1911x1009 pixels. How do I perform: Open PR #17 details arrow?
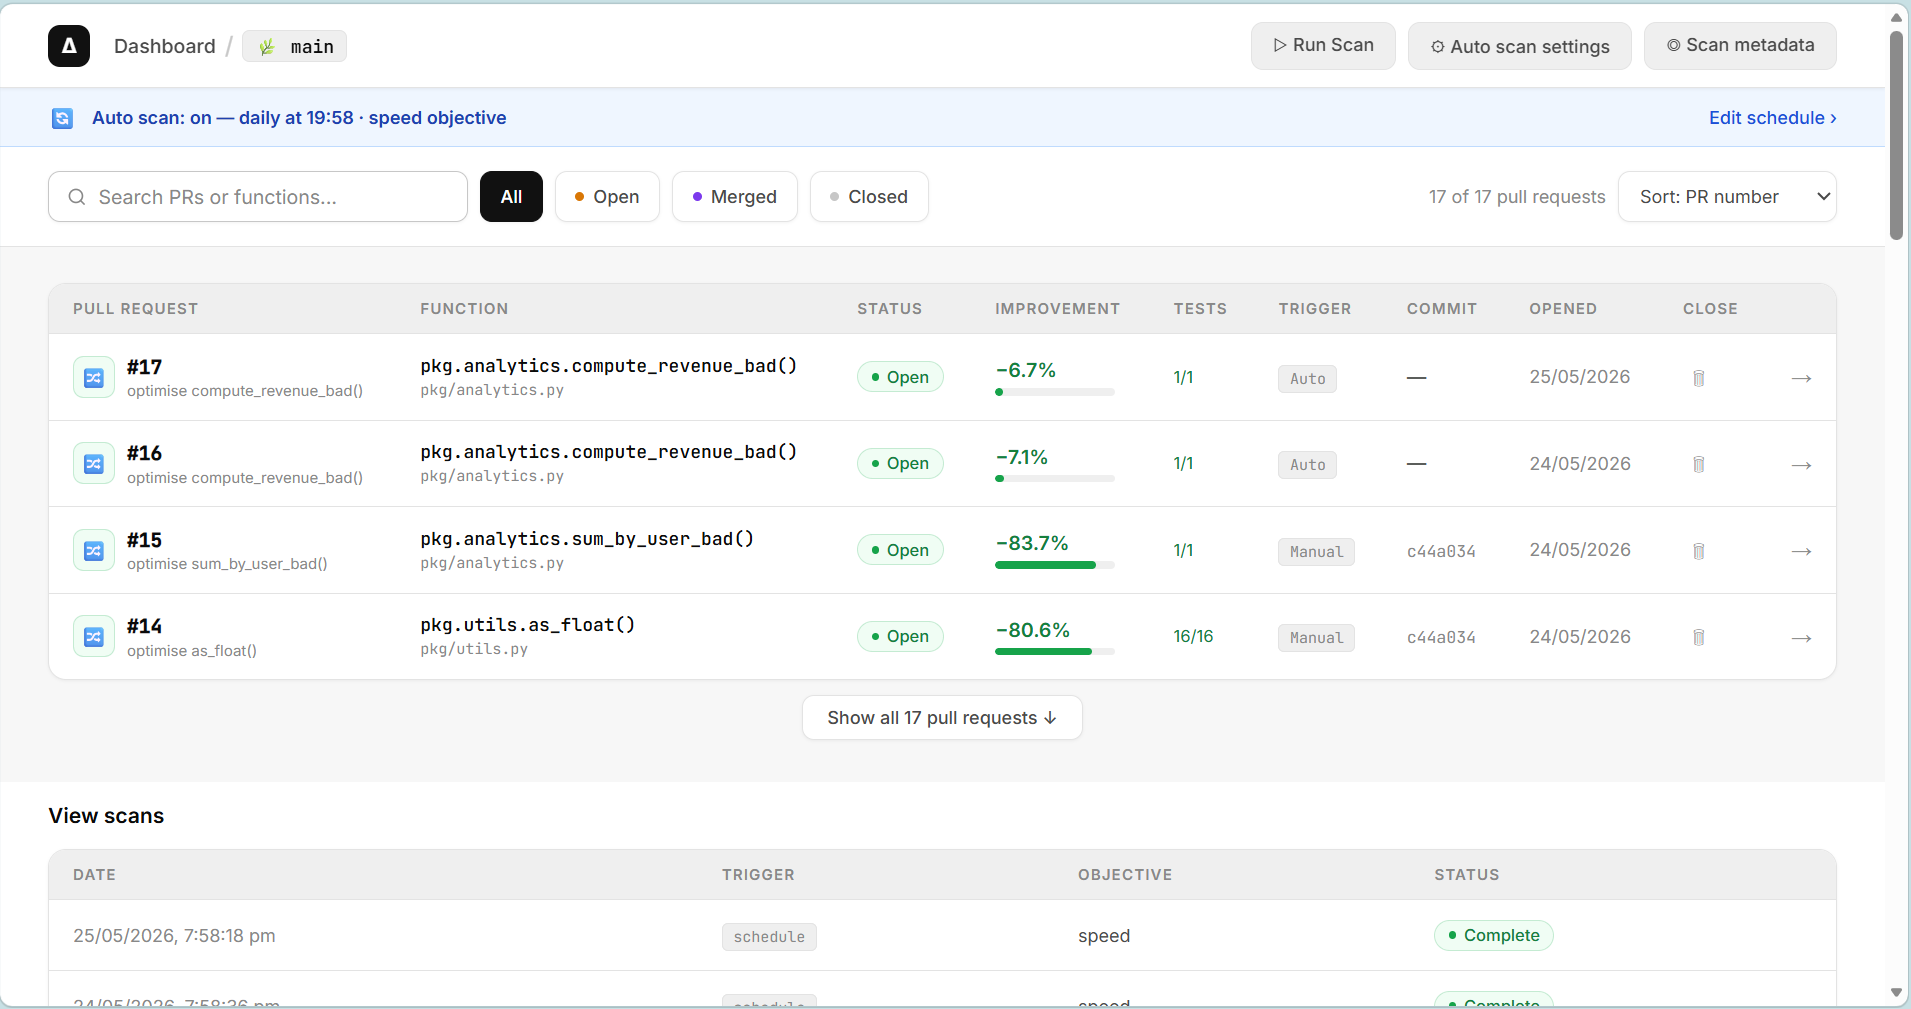pos(1801,378)
